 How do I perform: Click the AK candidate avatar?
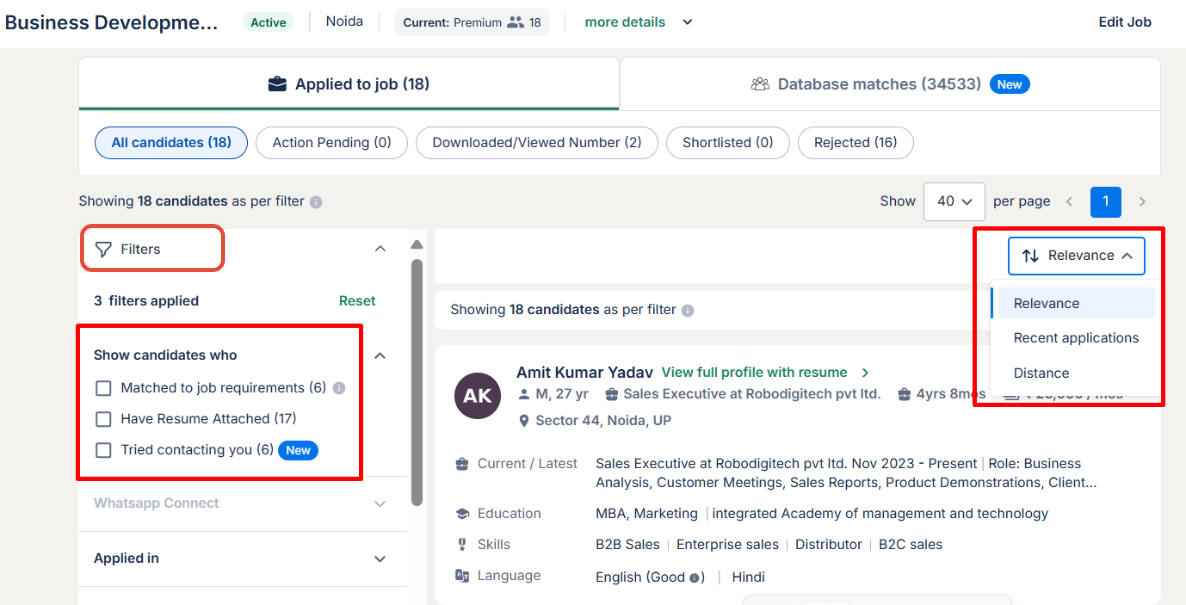tap(477, 396)
